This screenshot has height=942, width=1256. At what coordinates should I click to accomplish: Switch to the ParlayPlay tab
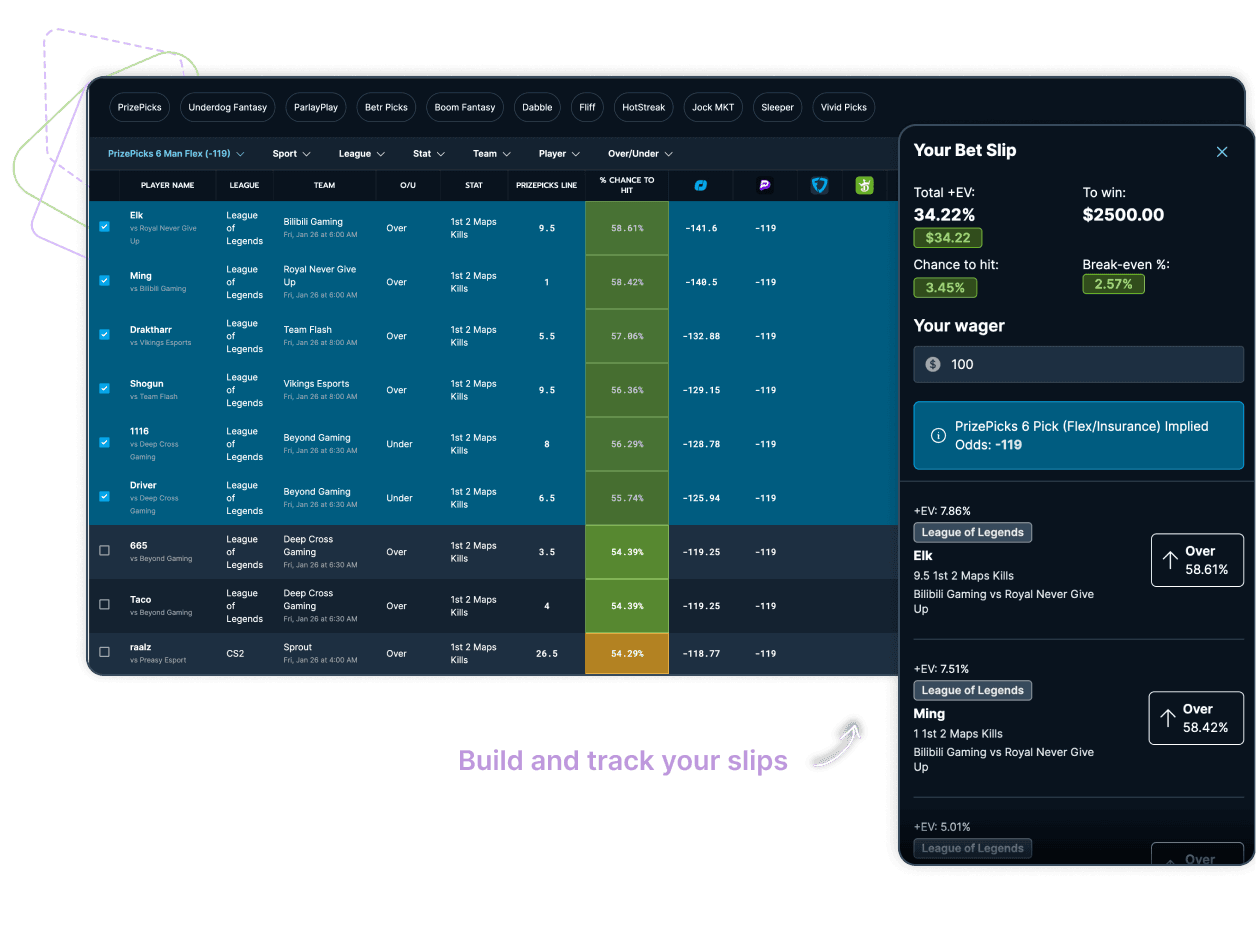[x=316, y=108]
